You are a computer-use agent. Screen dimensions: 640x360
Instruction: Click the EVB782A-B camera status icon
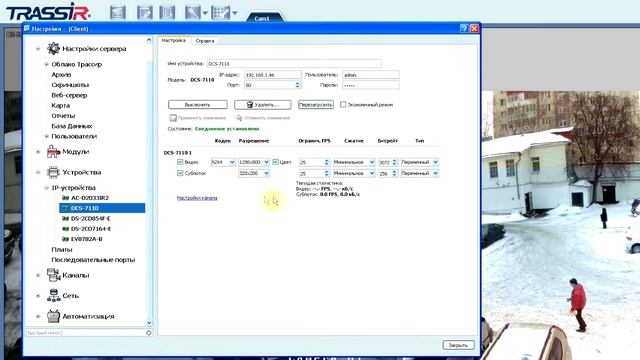coord(65,239)
